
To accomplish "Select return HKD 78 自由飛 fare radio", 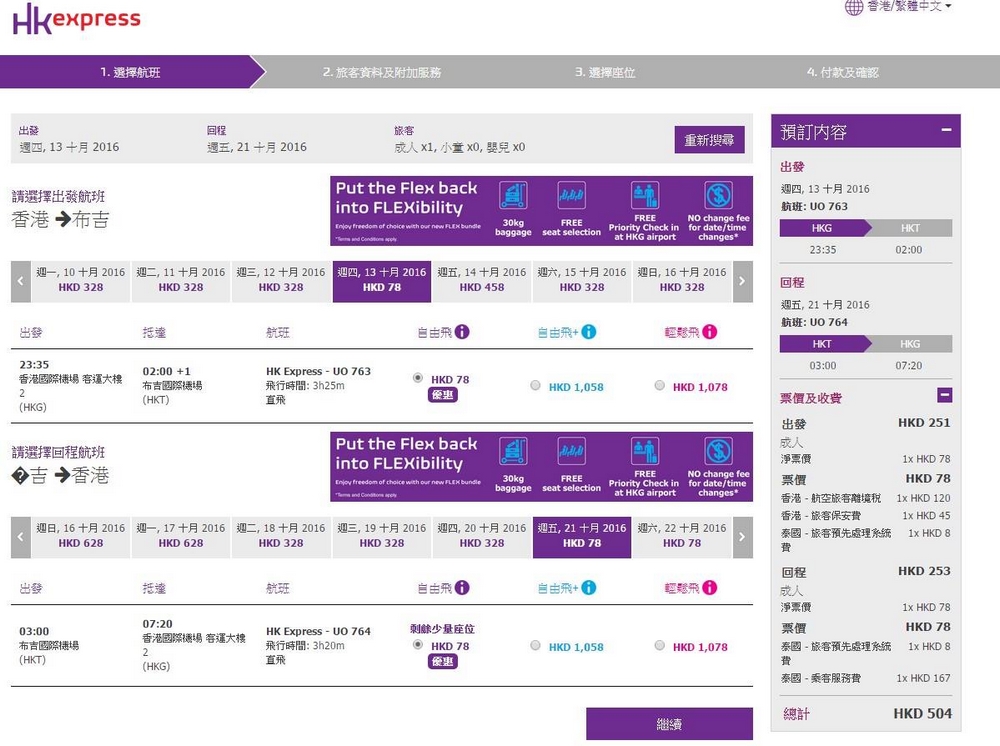I will tap(418, 644).
